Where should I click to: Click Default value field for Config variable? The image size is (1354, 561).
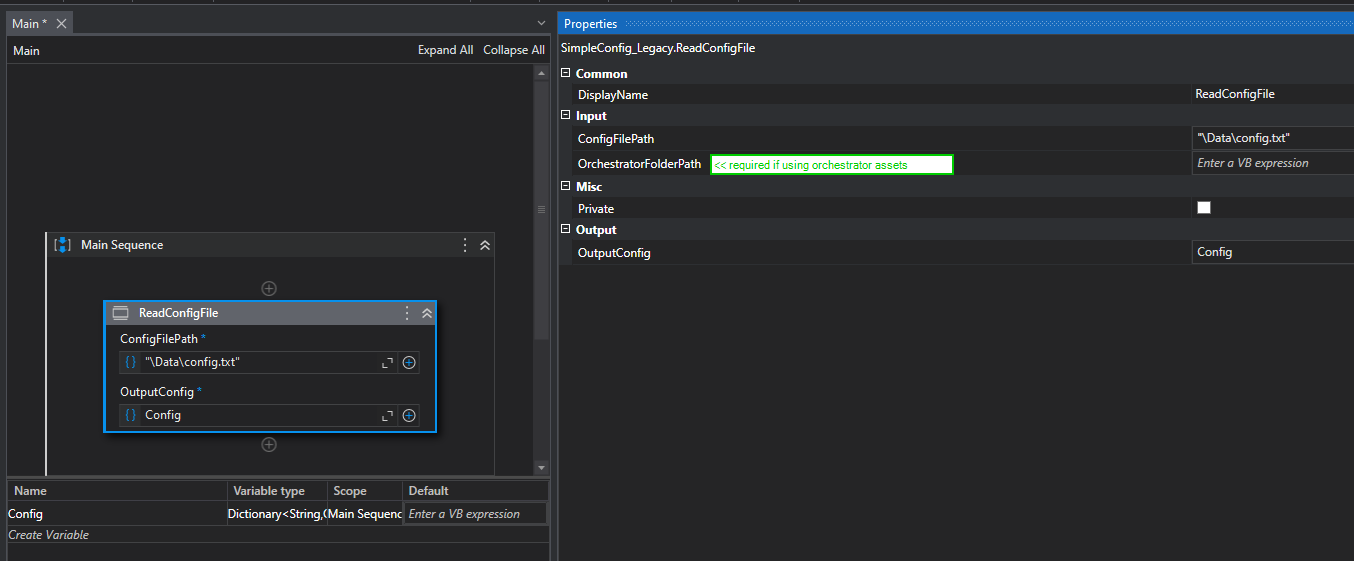tap(475, 514)
